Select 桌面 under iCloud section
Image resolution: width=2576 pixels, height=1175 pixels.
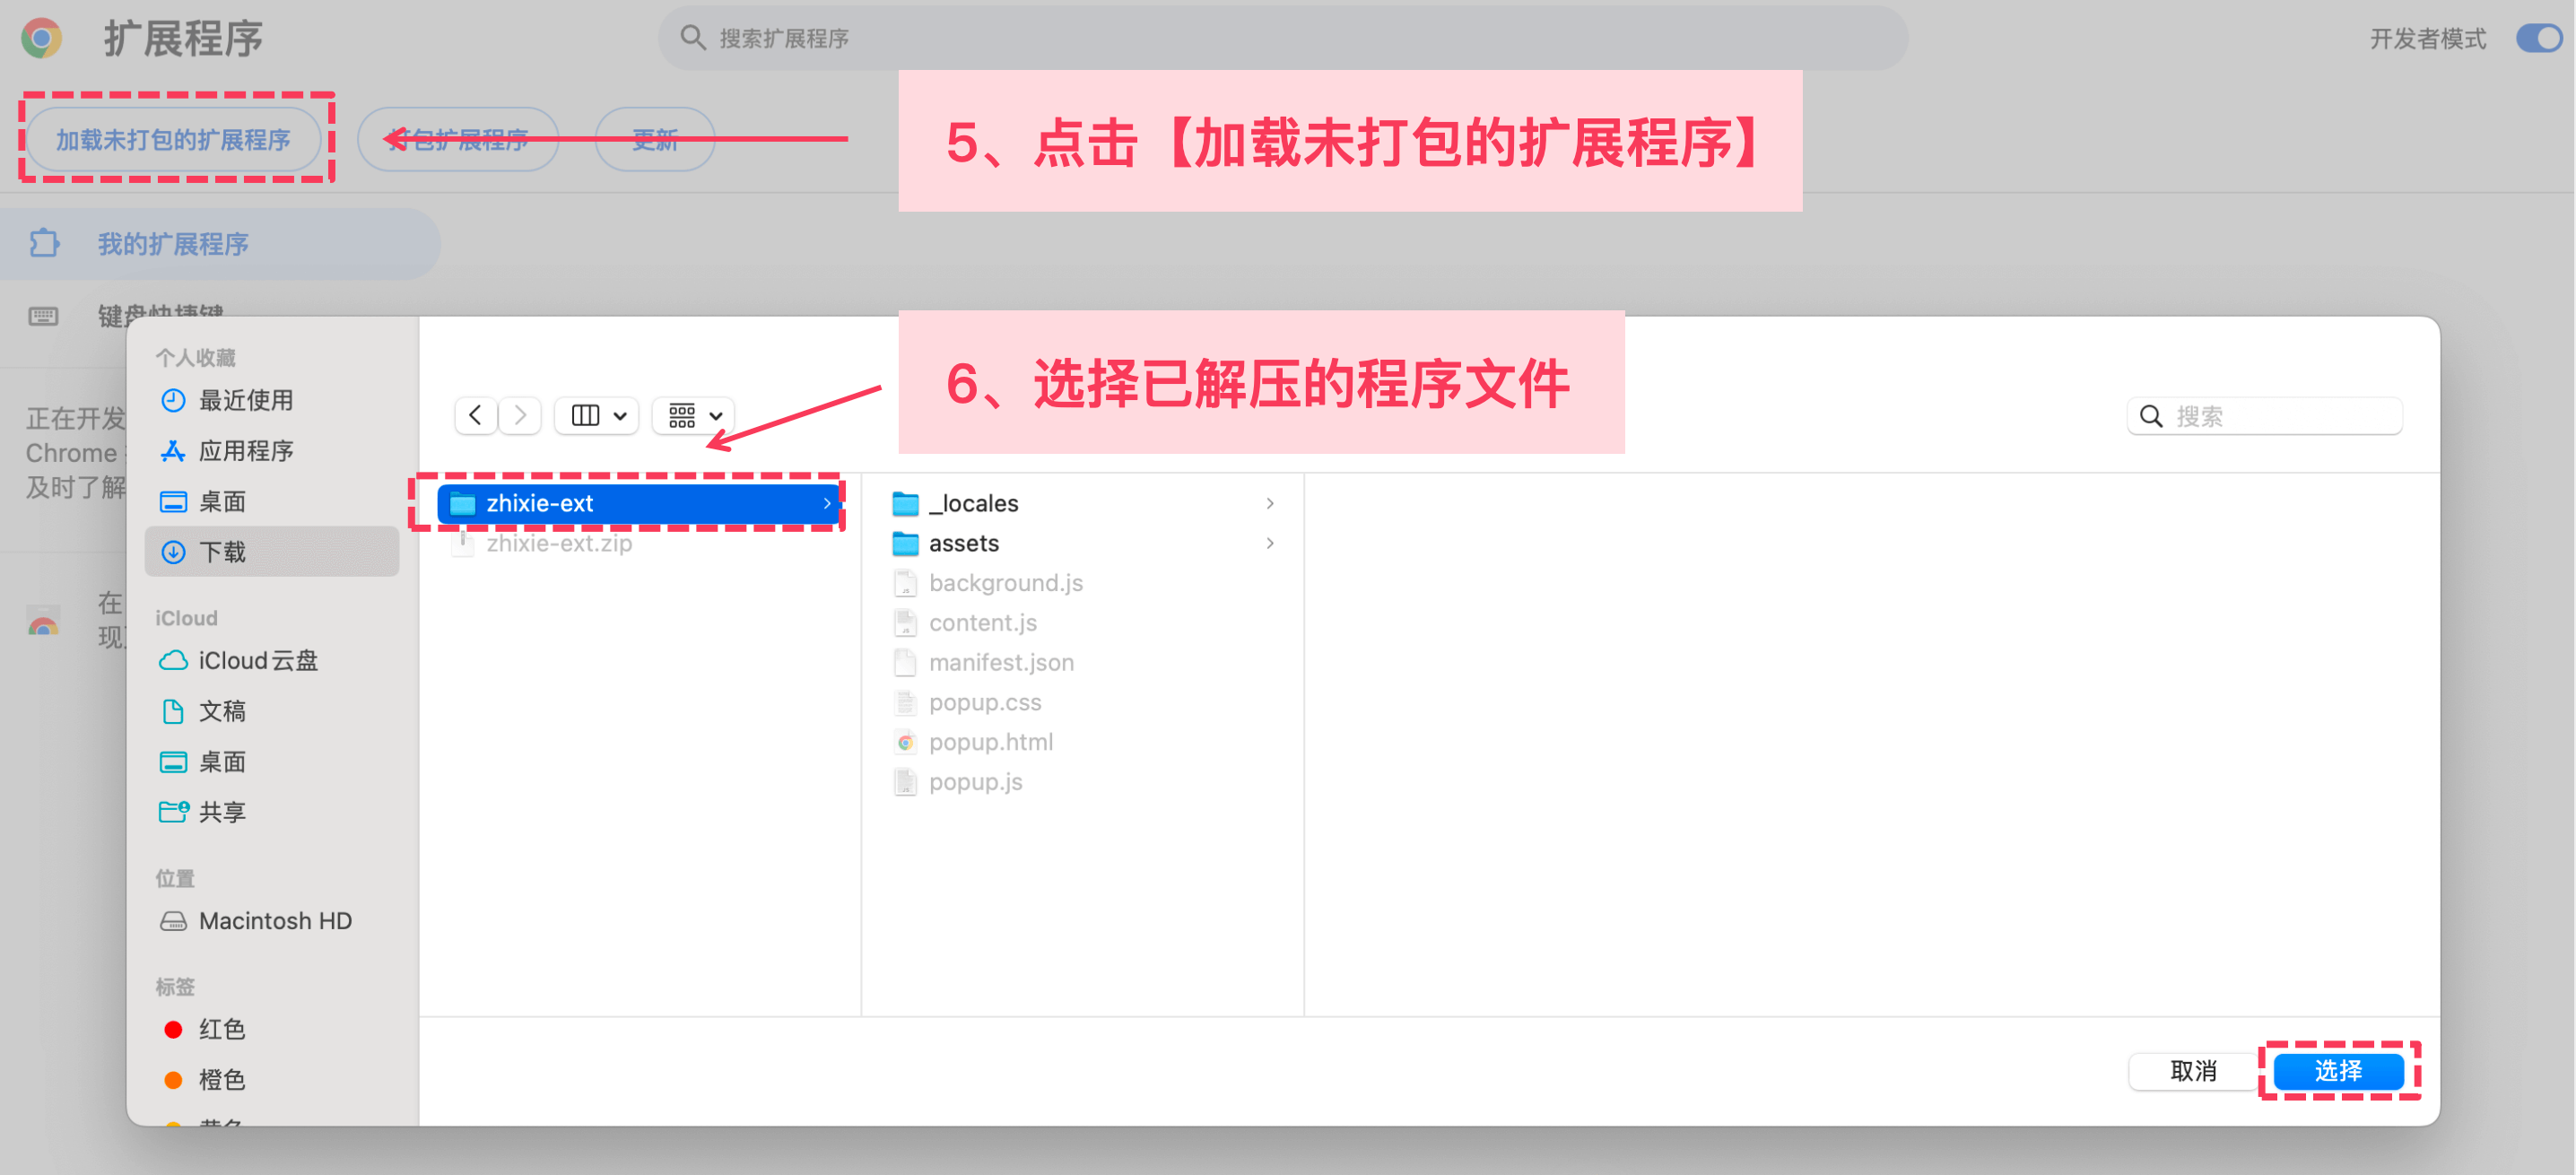(x=272, y=761)
